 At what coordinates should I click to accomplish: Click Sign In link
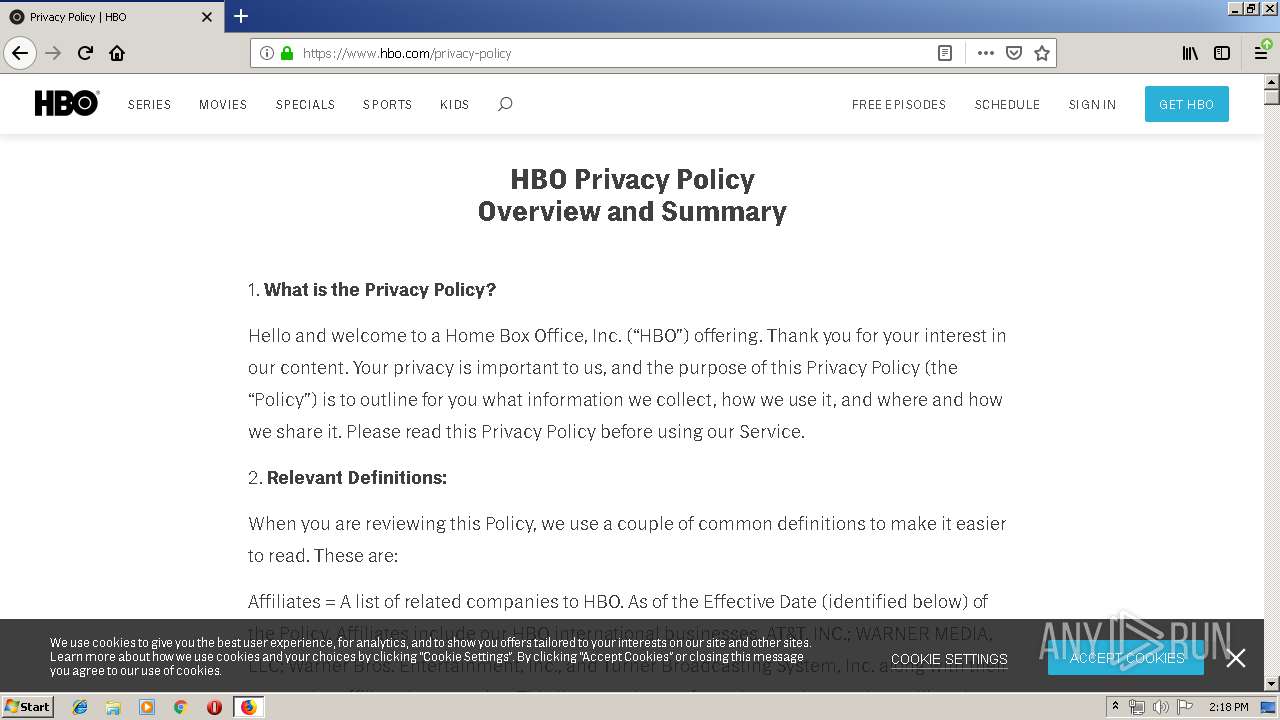pos(1092,104)
